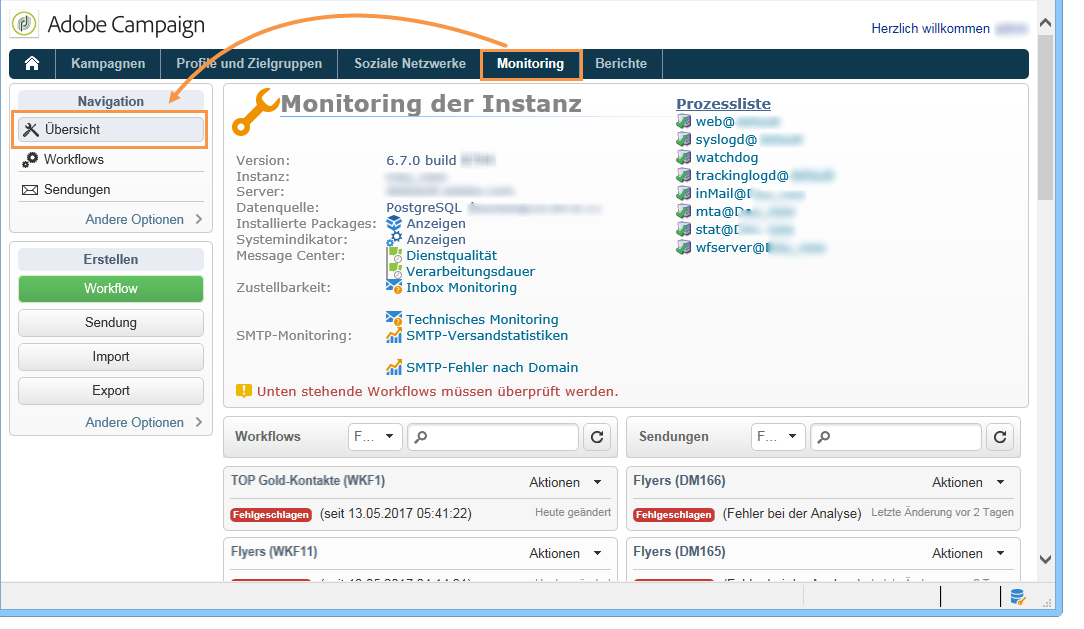Click the SMTP-Fehler nach Domain chart icon
Screen dimensions: 1084x629
(394, 367)
